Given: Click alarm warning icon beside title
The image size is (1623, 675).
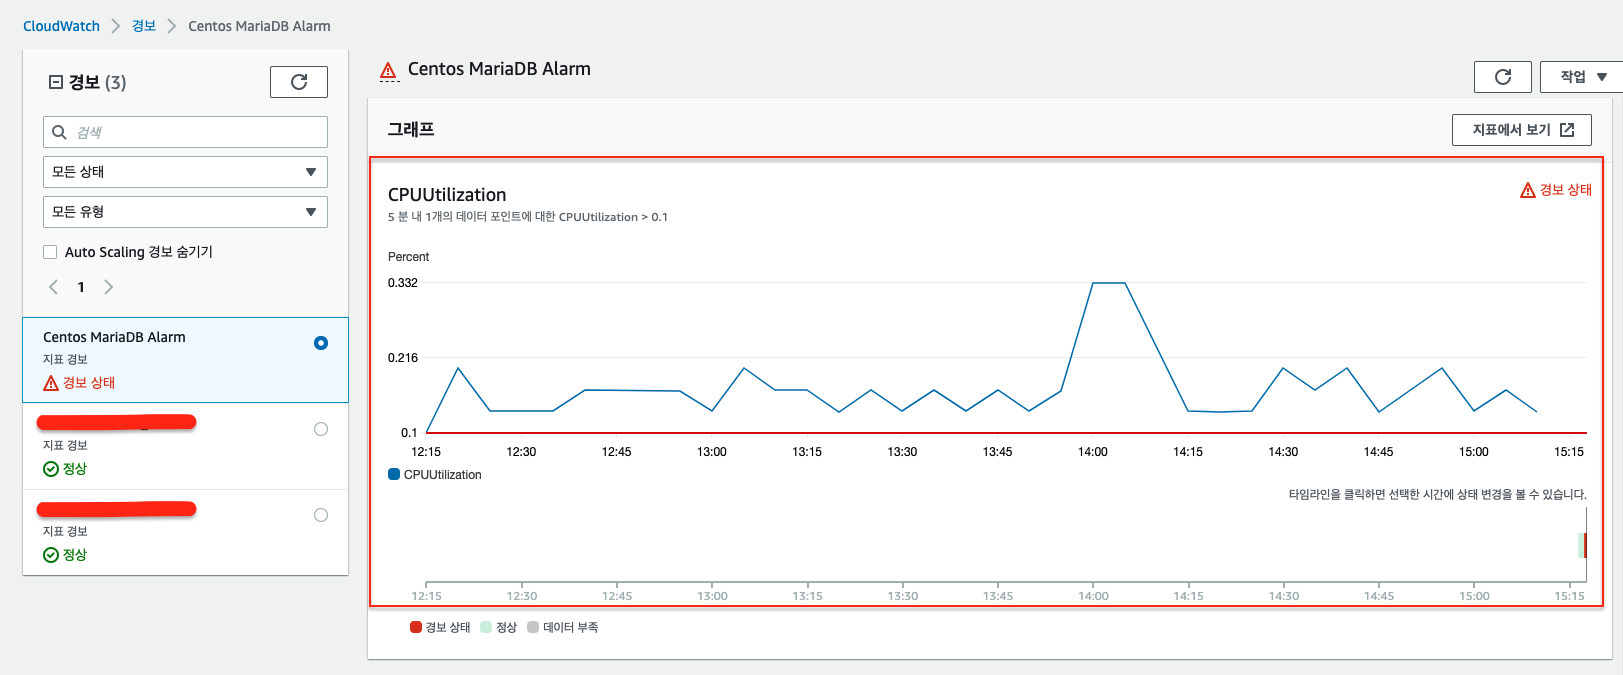Looking at the screenshot, I should pyautogui.click(x=388, y=70).
